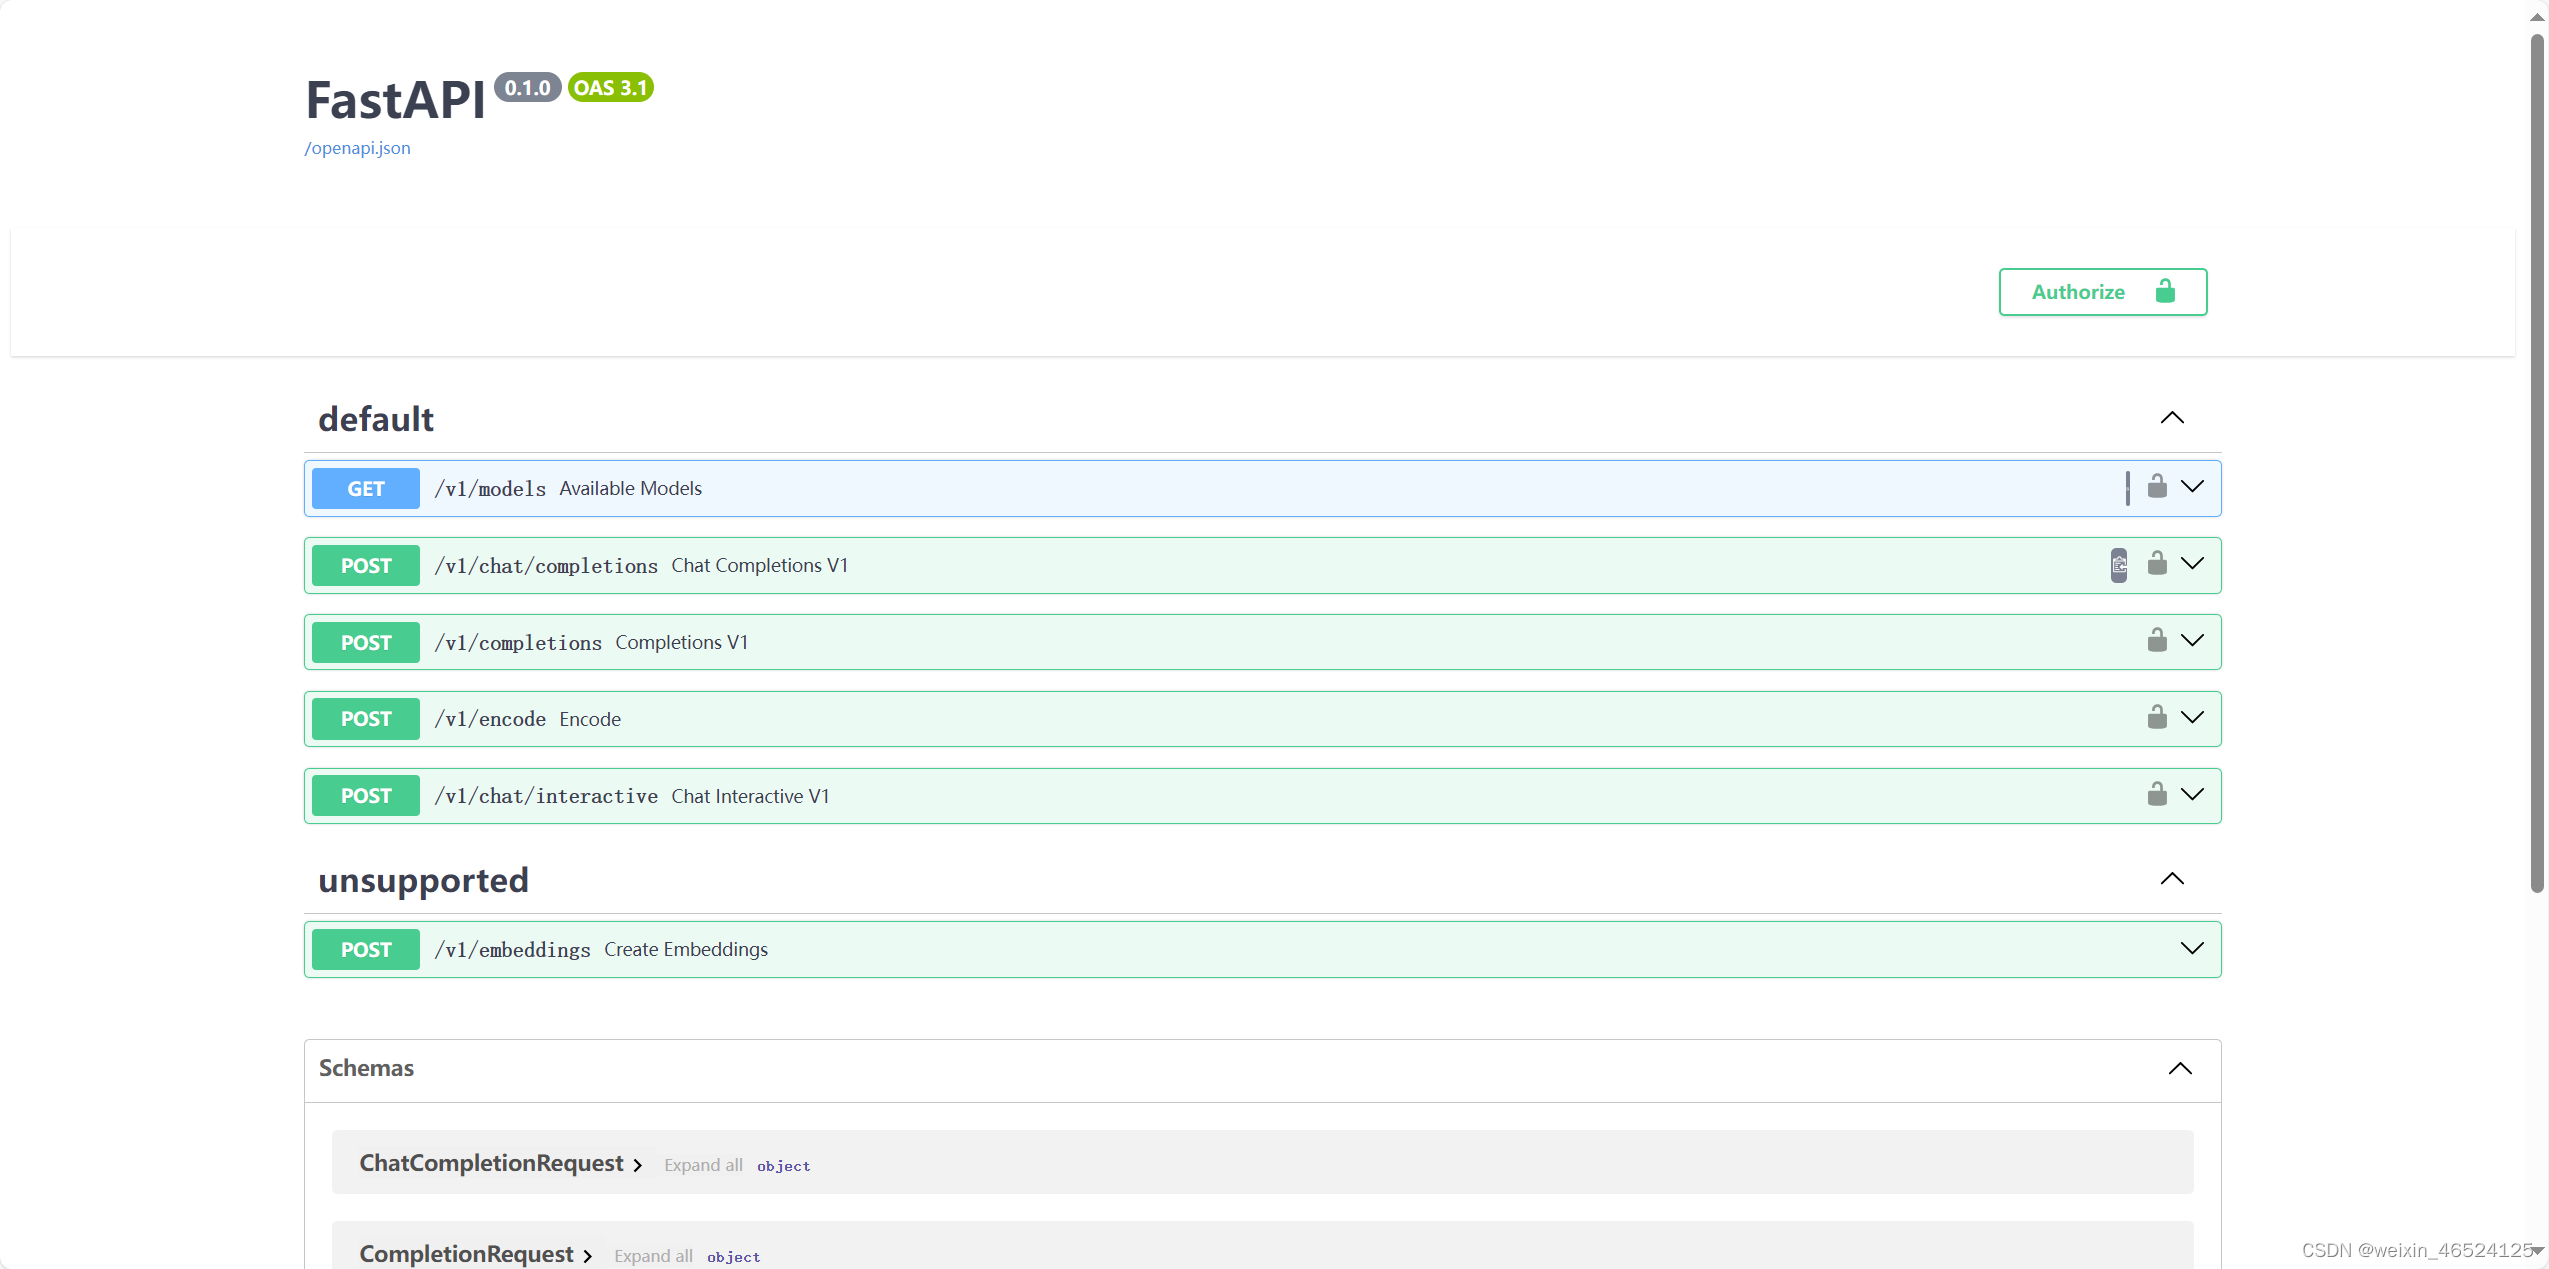Click the /v1/chat/interactive path text

coord(546,796)
